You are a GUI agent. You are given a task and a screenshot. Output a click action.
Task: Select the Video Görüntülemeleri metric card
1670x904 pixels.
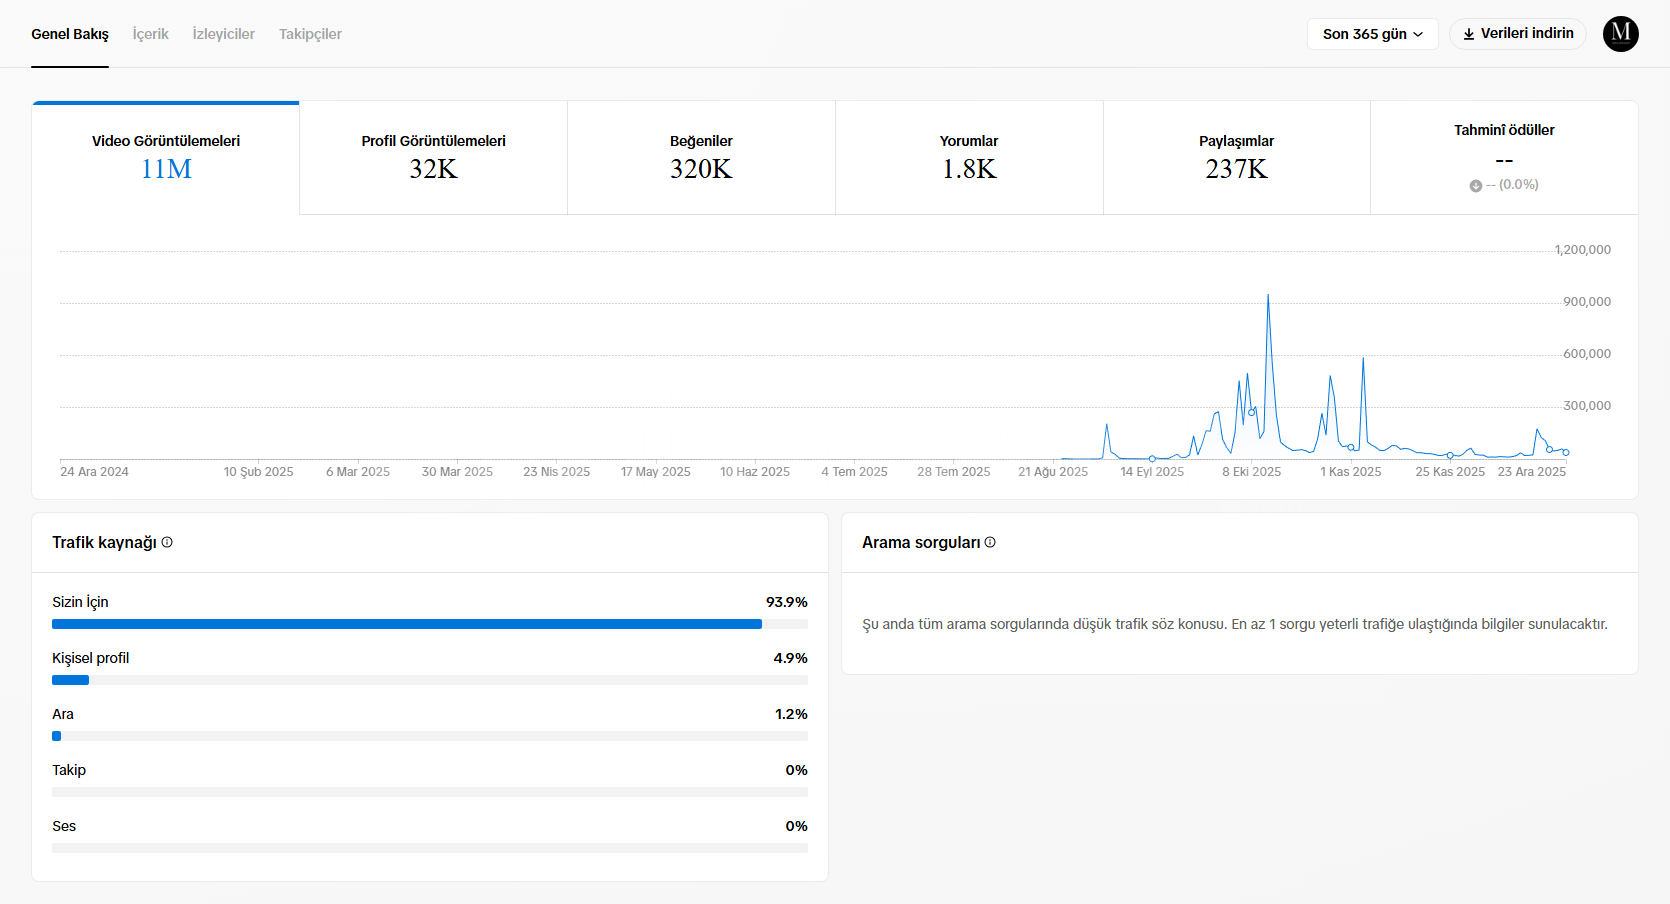click(x=166, y=157)
